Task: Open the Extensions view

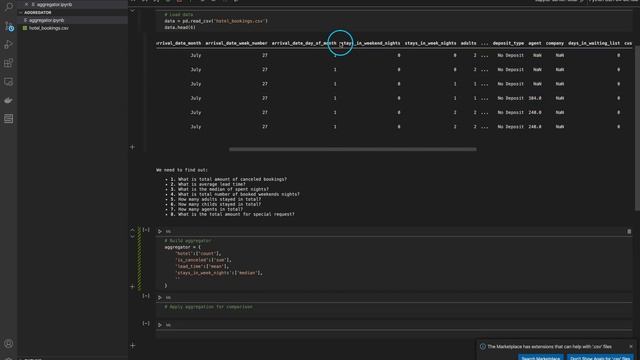Action: (8, 63)
